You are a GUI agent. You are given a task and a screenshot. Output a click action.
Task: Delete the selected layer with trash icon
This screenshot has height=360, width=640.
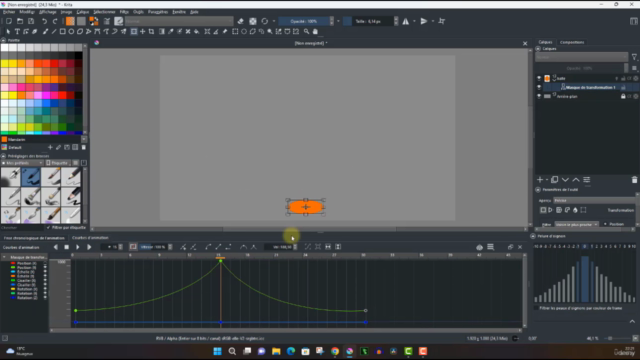(634, 180)
